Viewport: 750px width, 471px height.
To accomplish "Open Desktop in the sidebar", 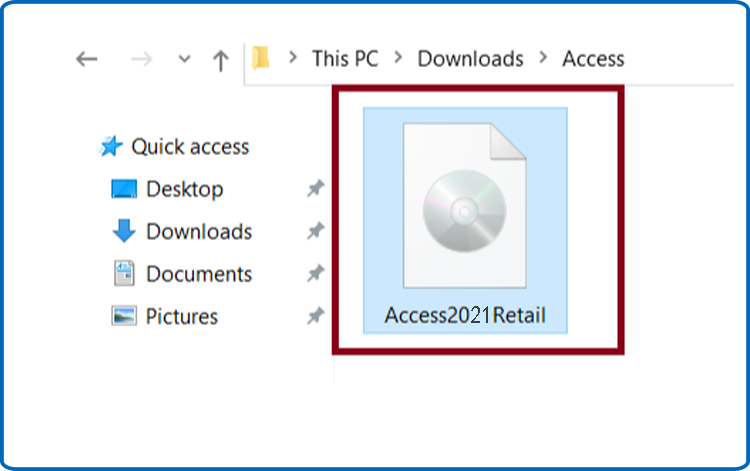I will pyautogui.click(x=185, y=189).
